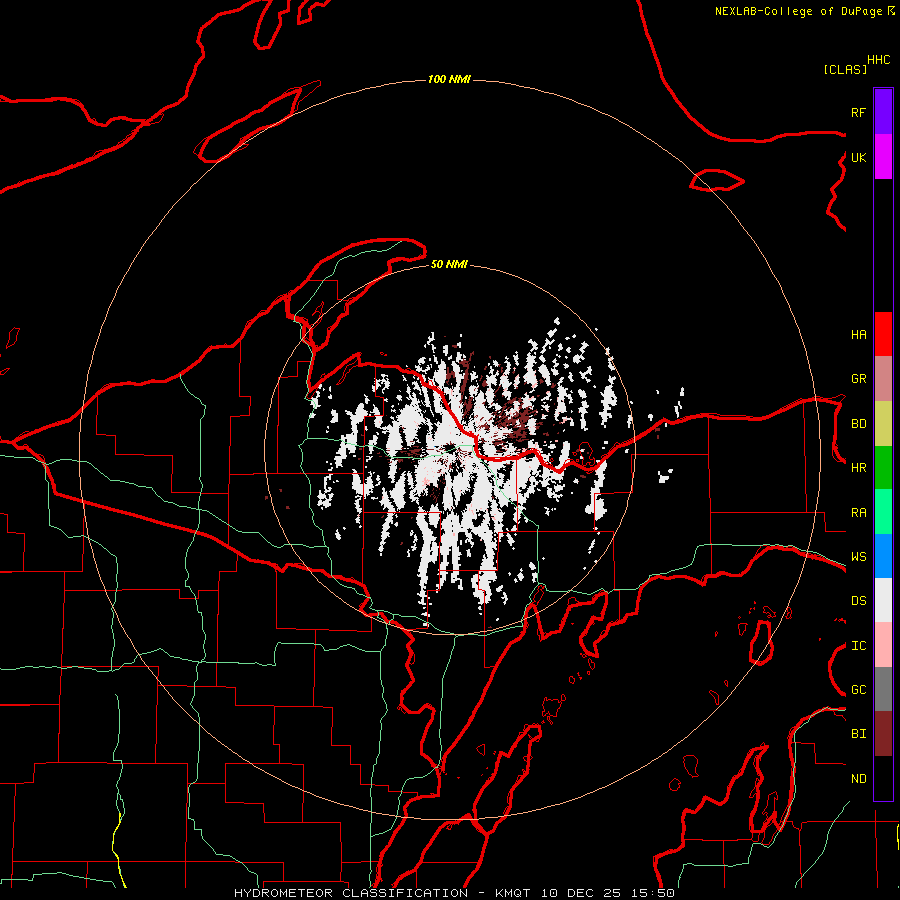Click the RA light green legend swatch
Image resolution: width=900 pixels, height=900 pixels.
[883, 512]
